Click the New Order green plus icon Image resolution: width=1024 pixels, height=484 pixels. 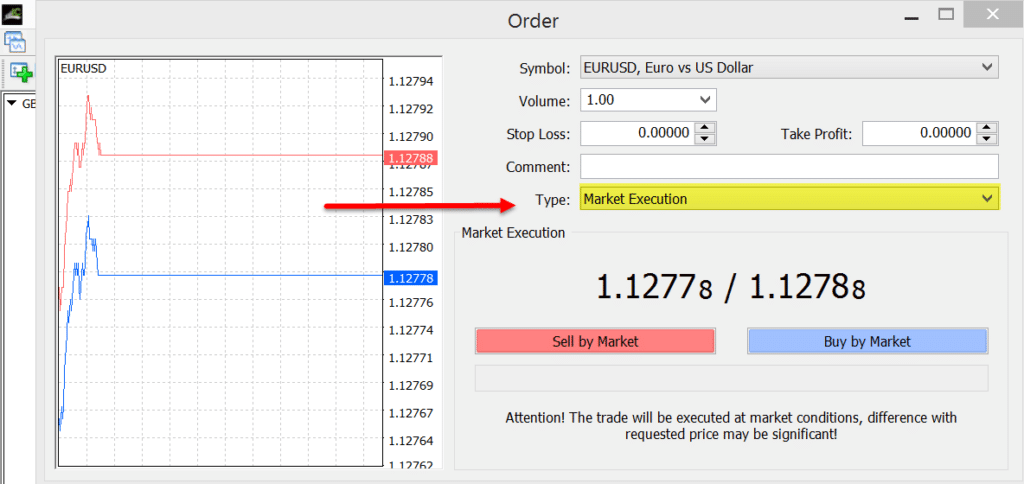pos(20,72)
